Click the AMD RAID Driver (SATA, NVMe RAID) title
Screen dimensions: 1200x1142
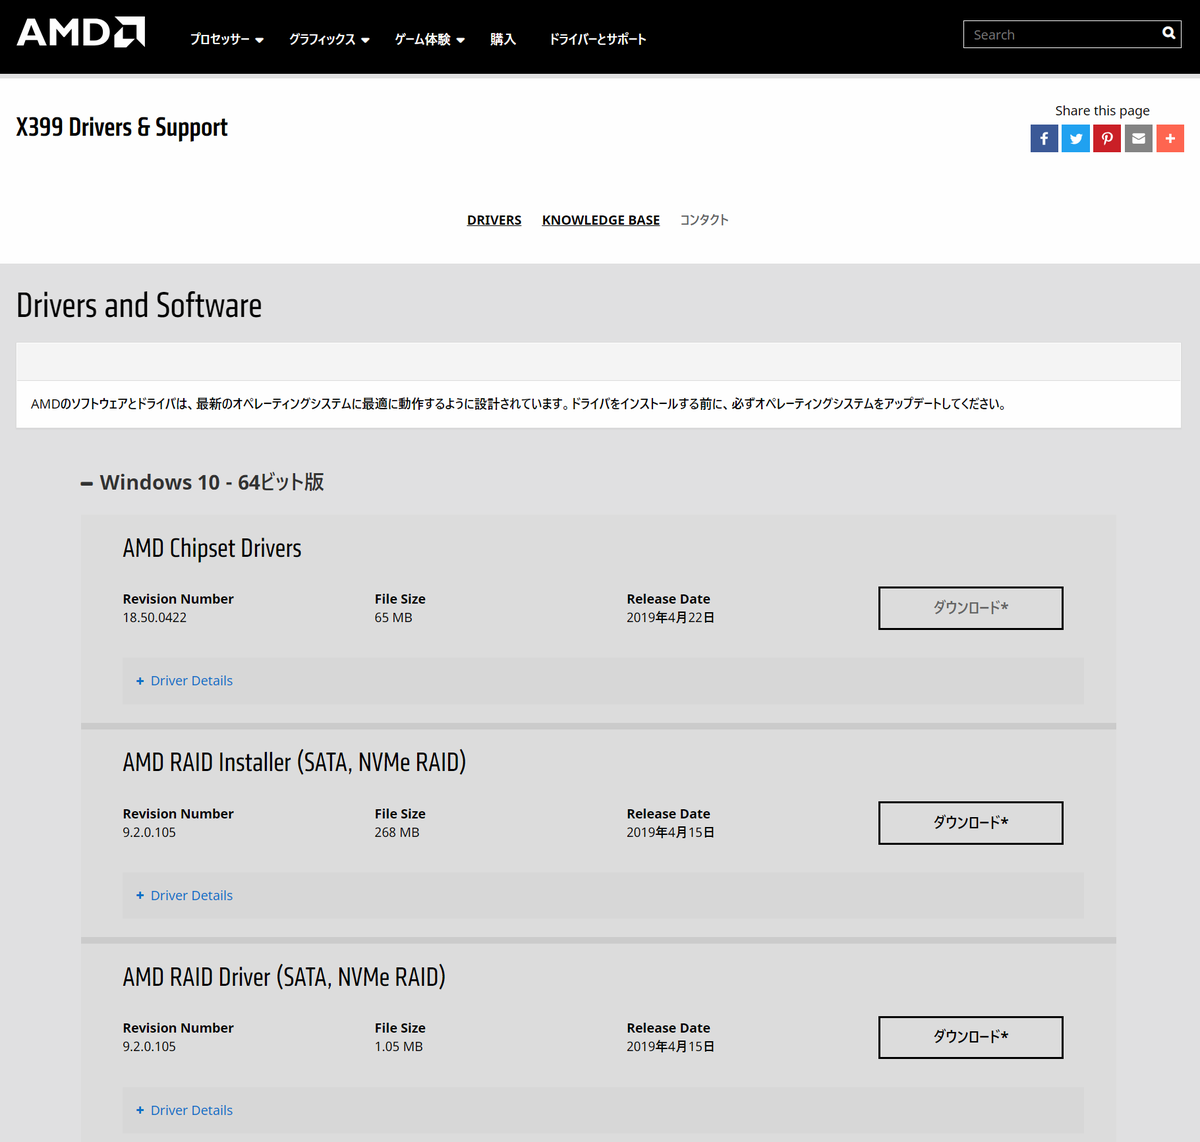click(284, 977)
